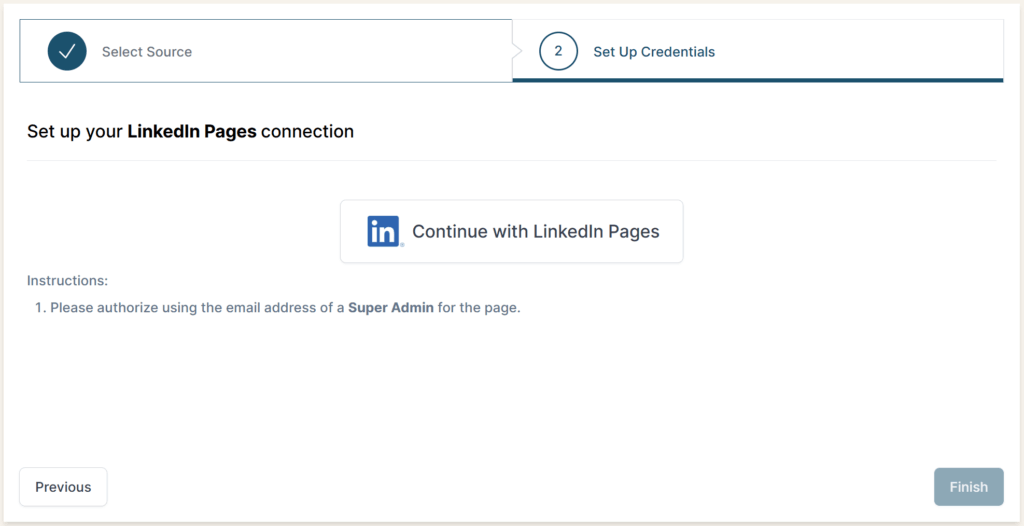Click the Instructions label
The image size is (1024, 526).
point(67,281)
